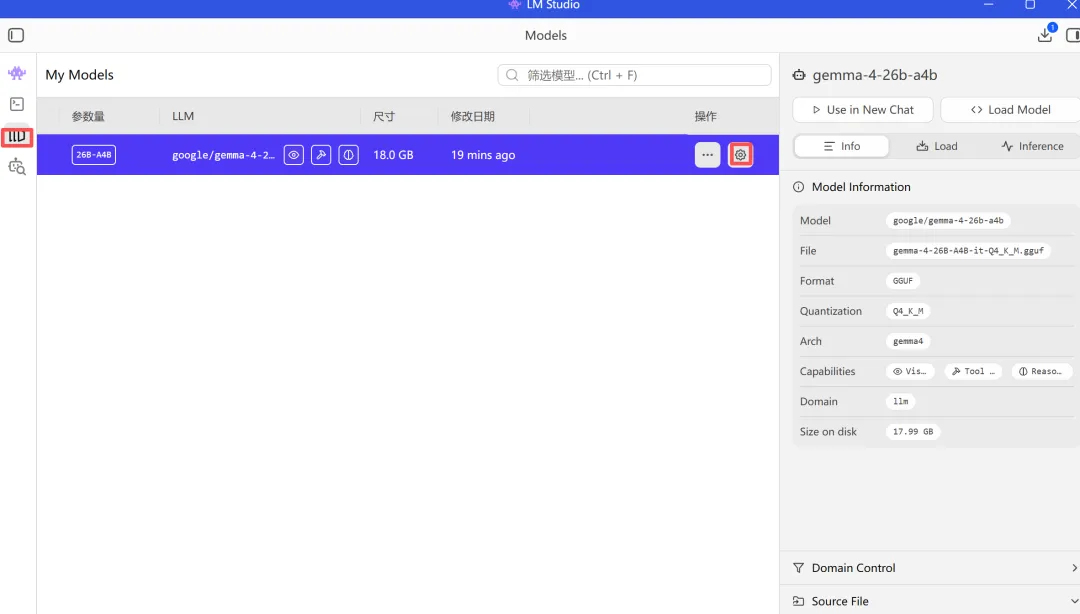Click the gemma4 arch chip
Viewport: 1080px width, 614px height.
[908, 341]
